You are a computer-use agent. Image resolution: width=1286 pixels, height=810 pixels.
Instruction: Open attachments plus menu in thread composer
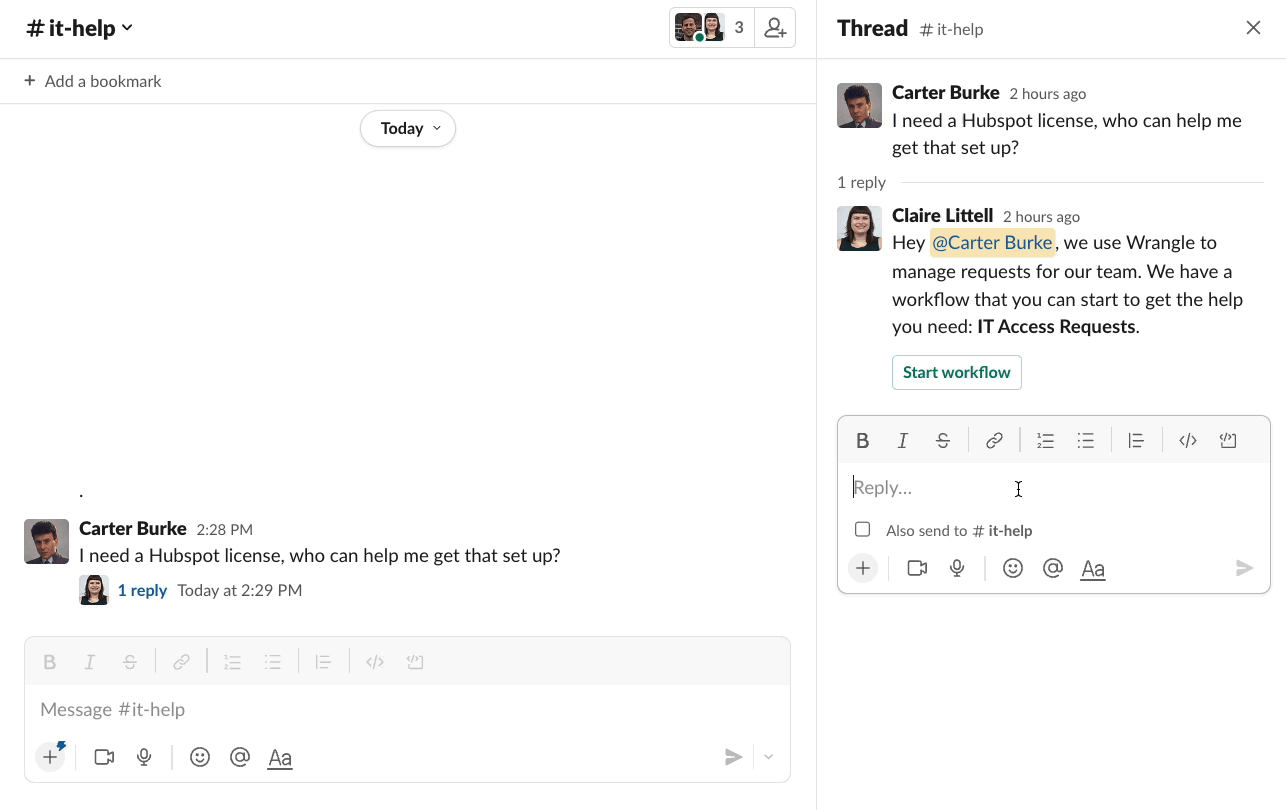pos(863,569)
